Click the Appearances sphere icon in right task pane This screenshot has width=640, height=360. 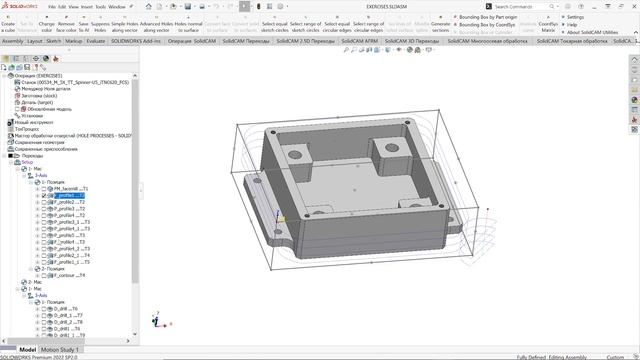coord(634,100)
